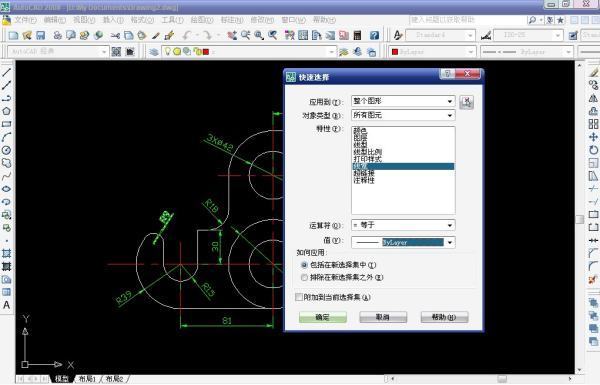Select 颜色 in property list
Viewport: 600px width, 385px height.
360,131
